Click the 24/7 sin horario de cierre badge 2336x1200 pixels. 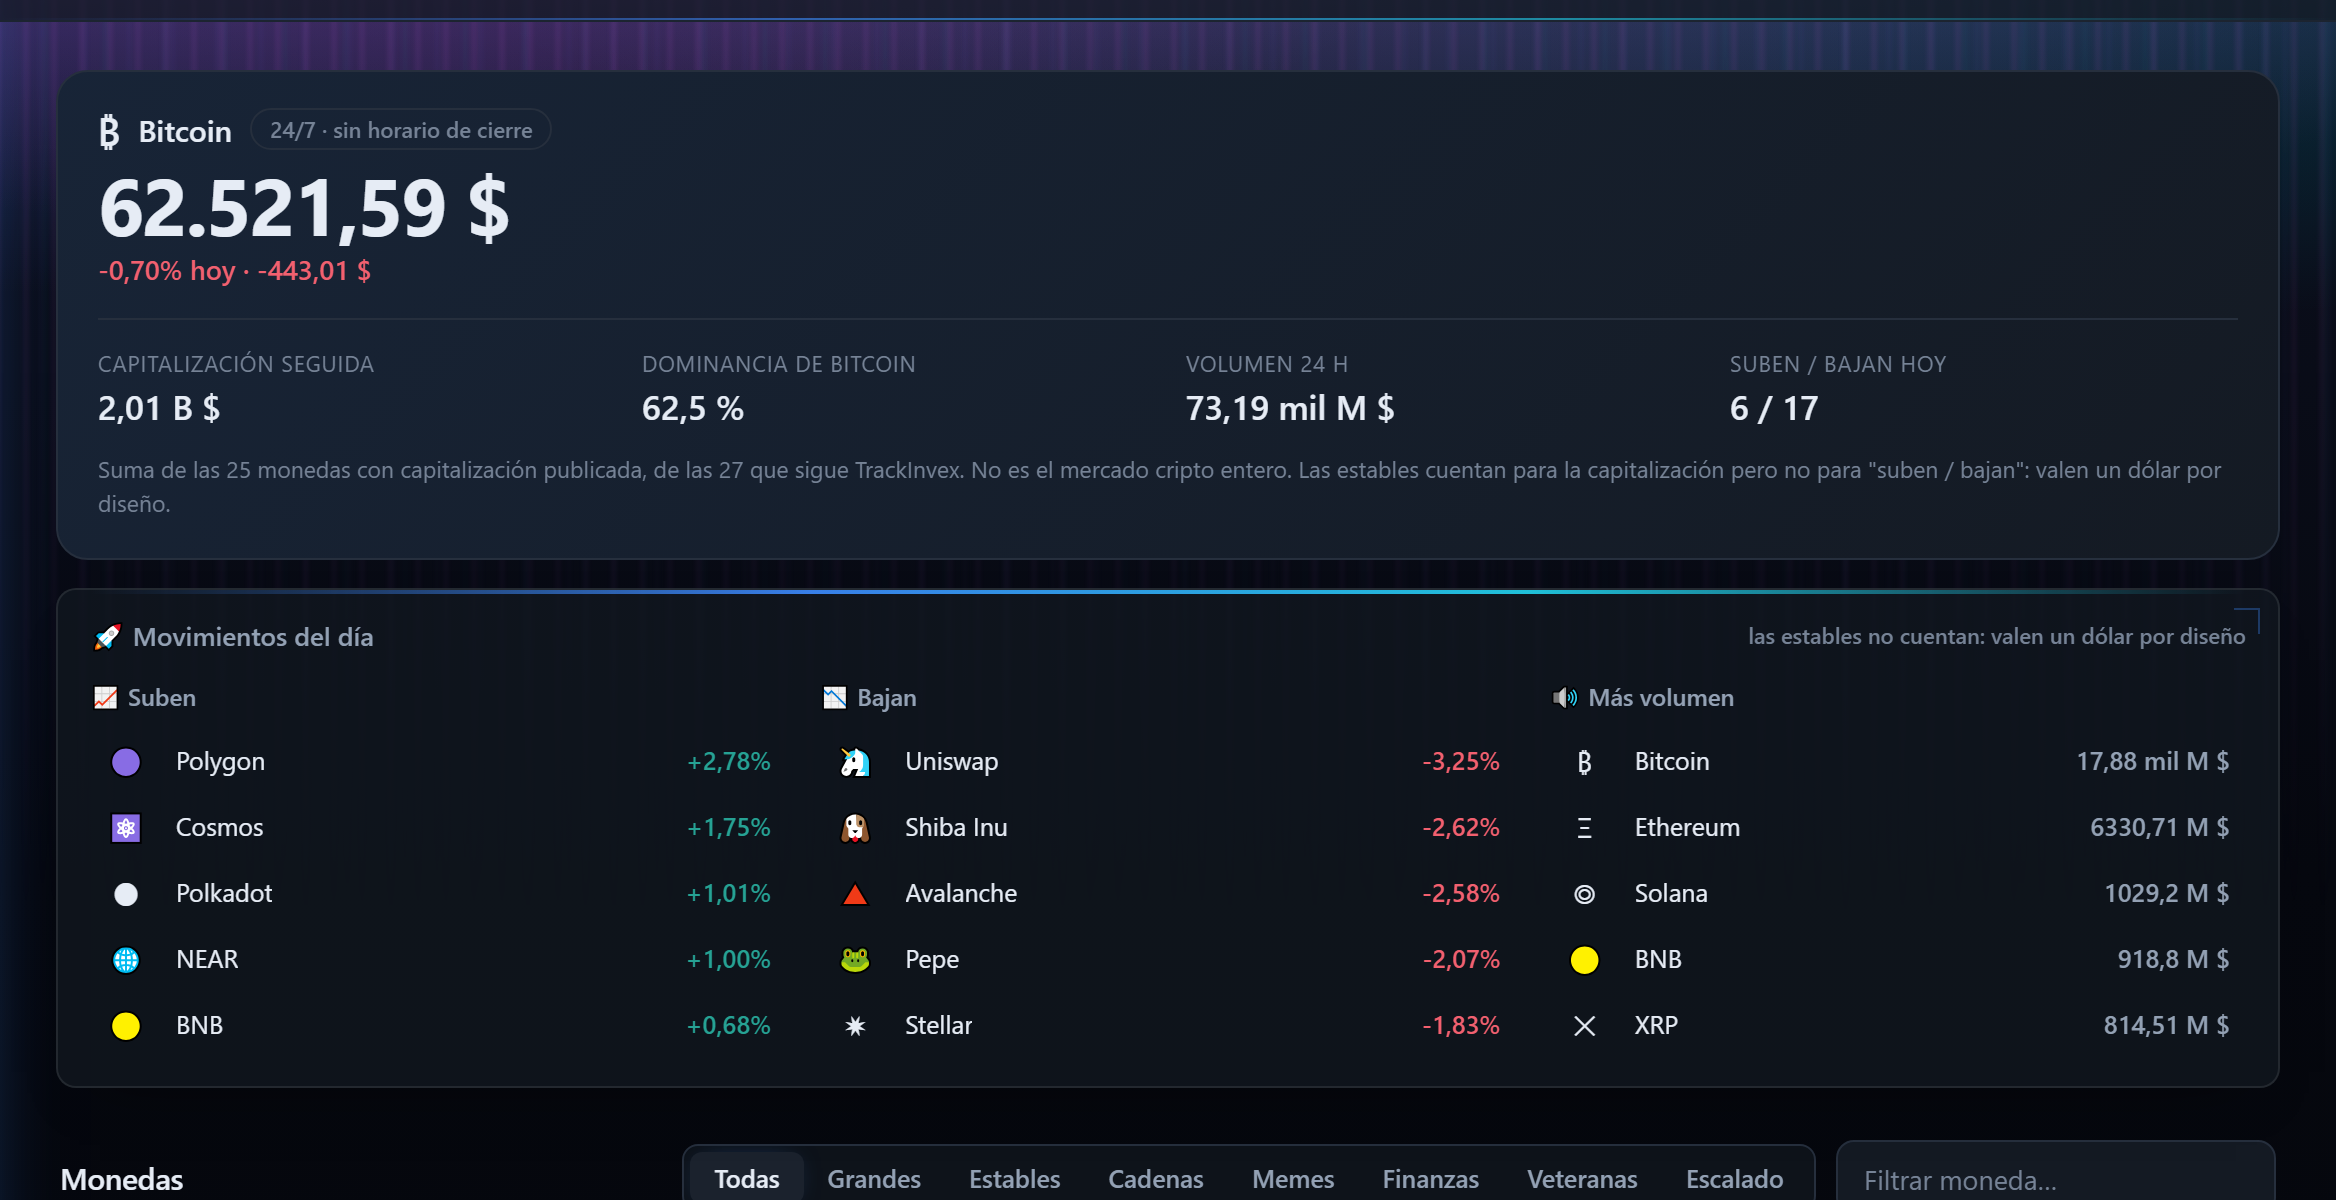401,130
